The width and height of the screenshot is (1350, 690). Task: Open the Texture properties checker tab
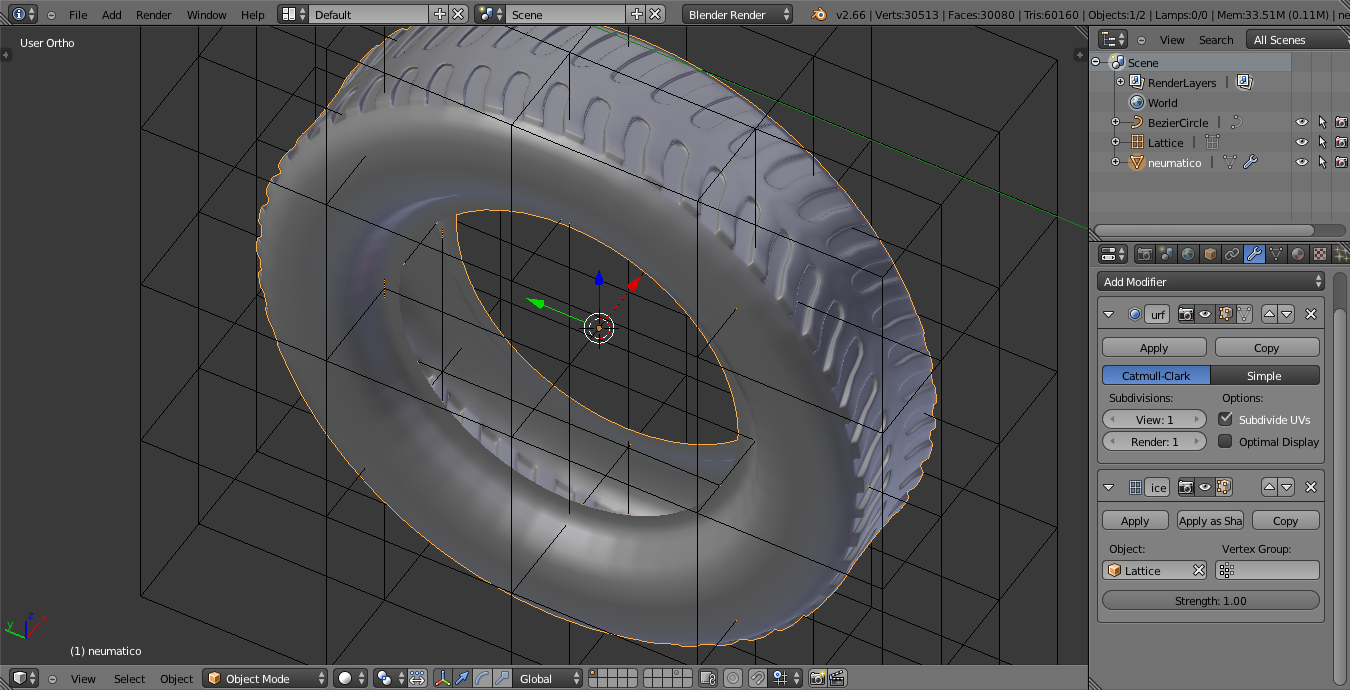point(1320,254)
